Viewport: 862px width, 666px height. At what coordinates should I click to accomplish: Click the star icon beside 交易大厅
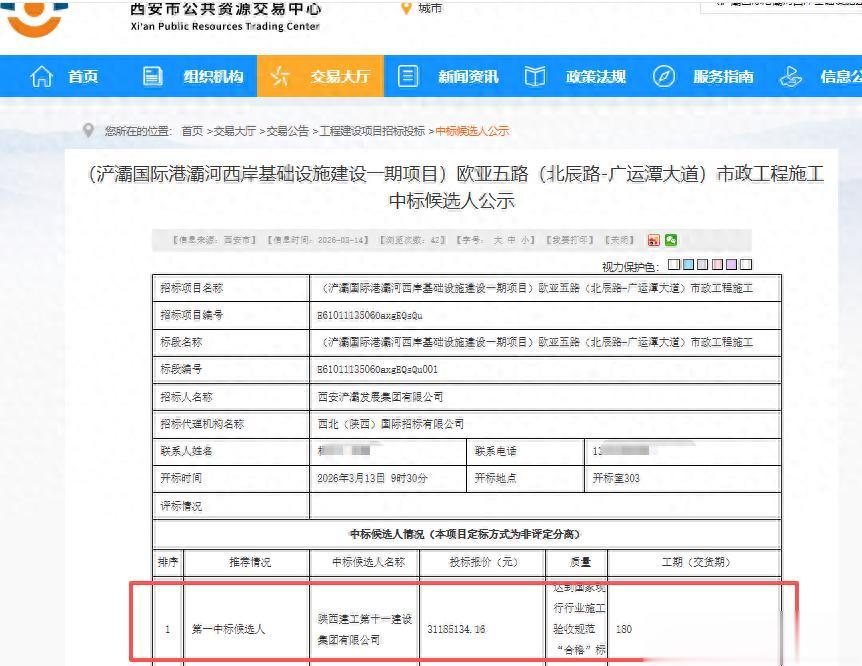point(280,76)
